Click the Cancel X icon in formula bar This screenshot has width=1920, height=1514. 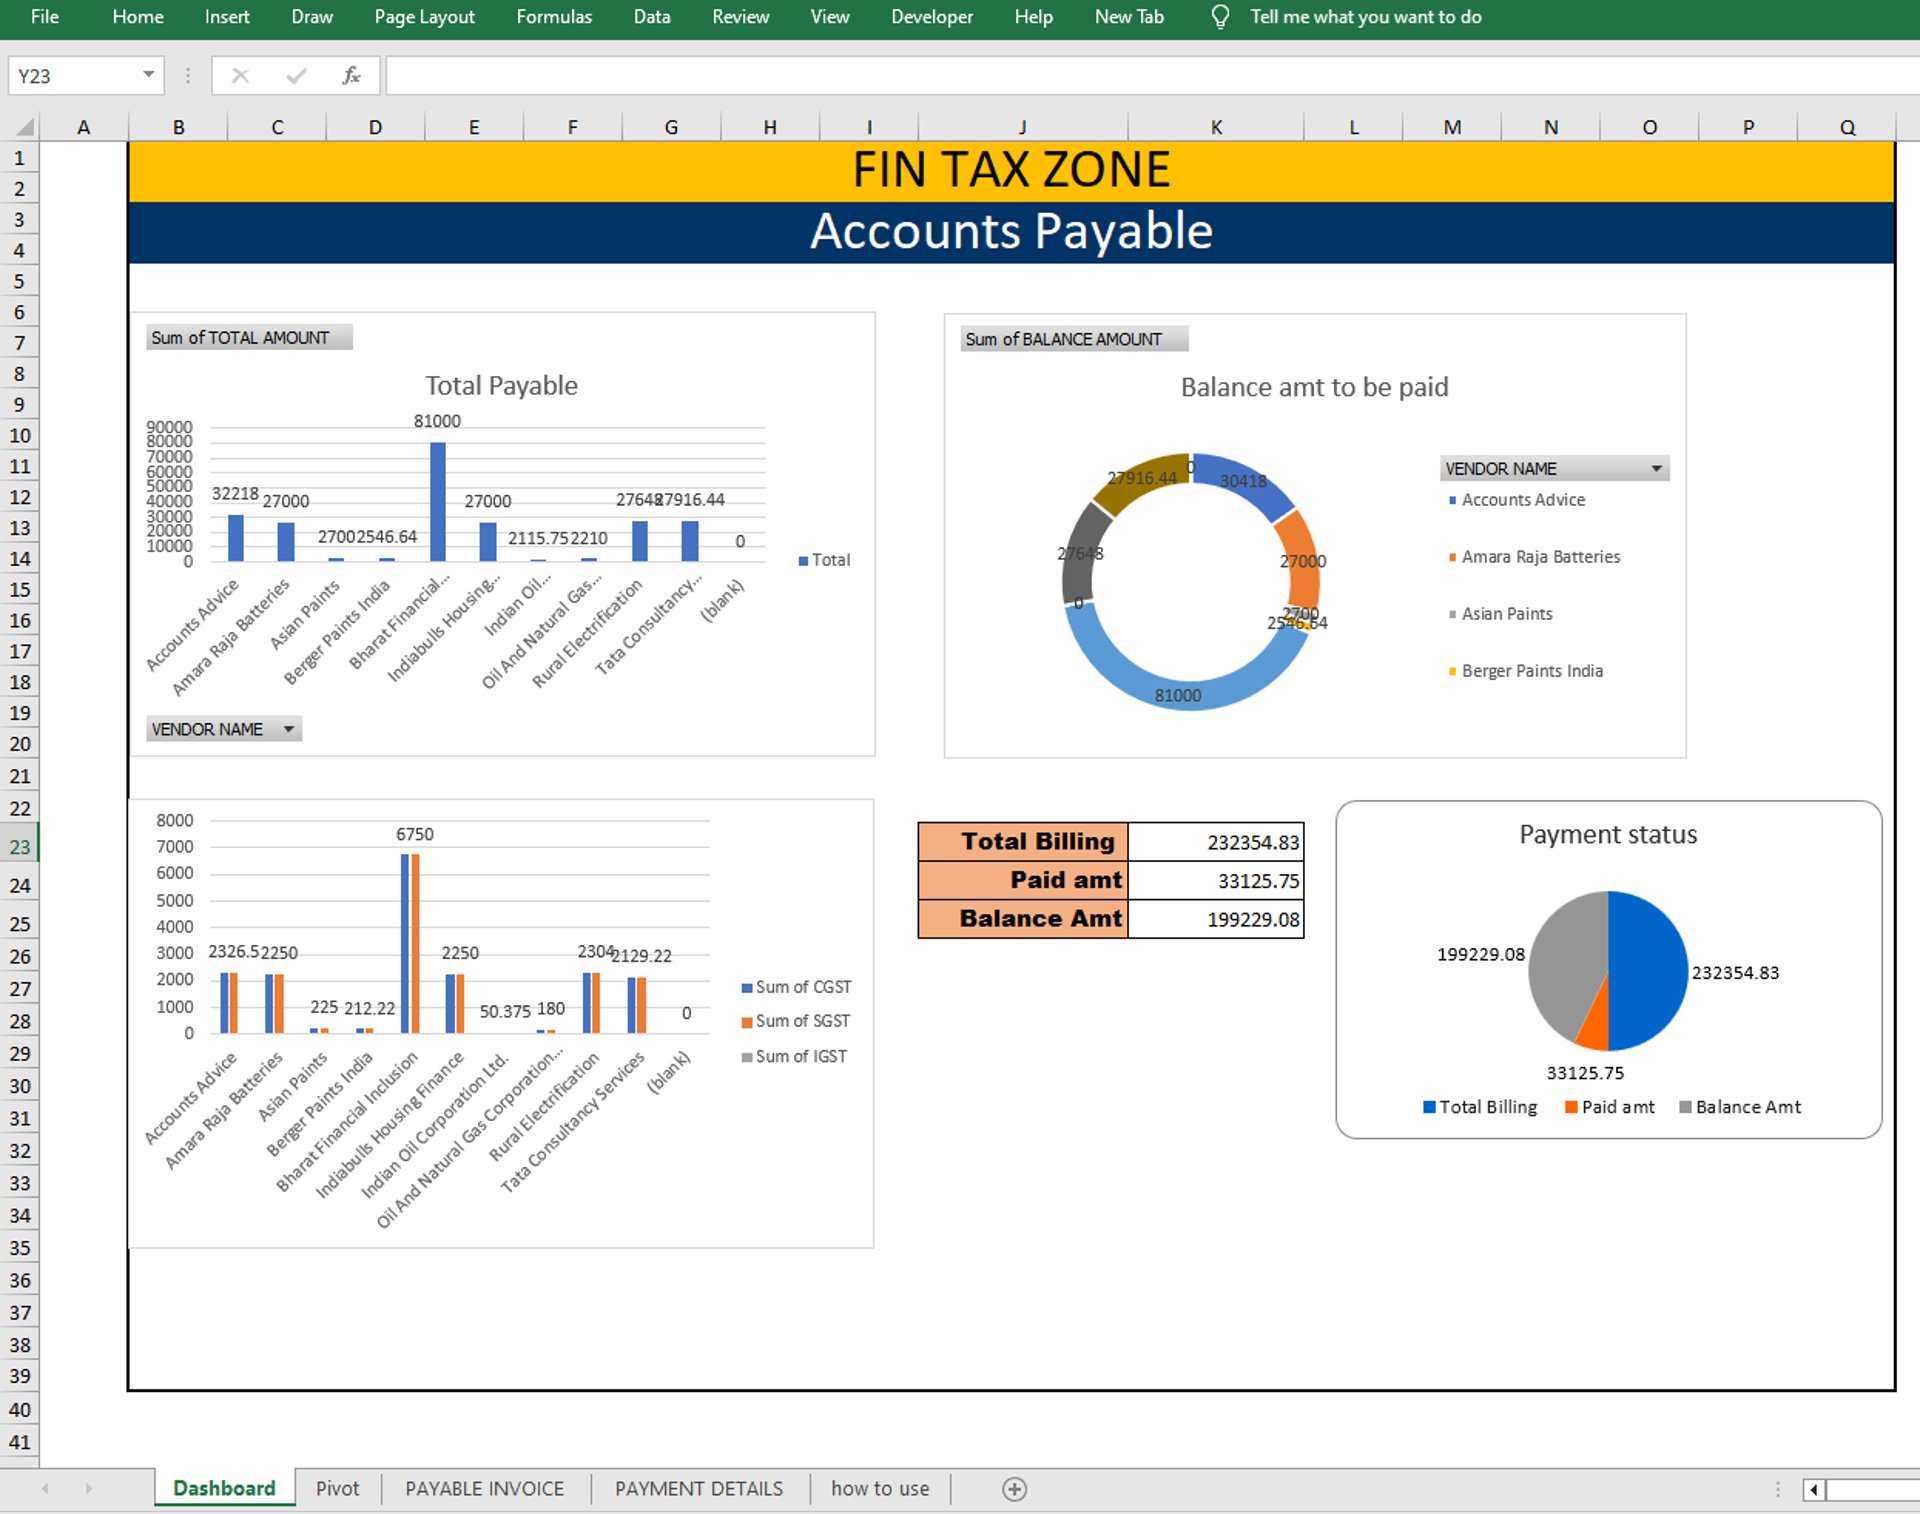point(240,76)
